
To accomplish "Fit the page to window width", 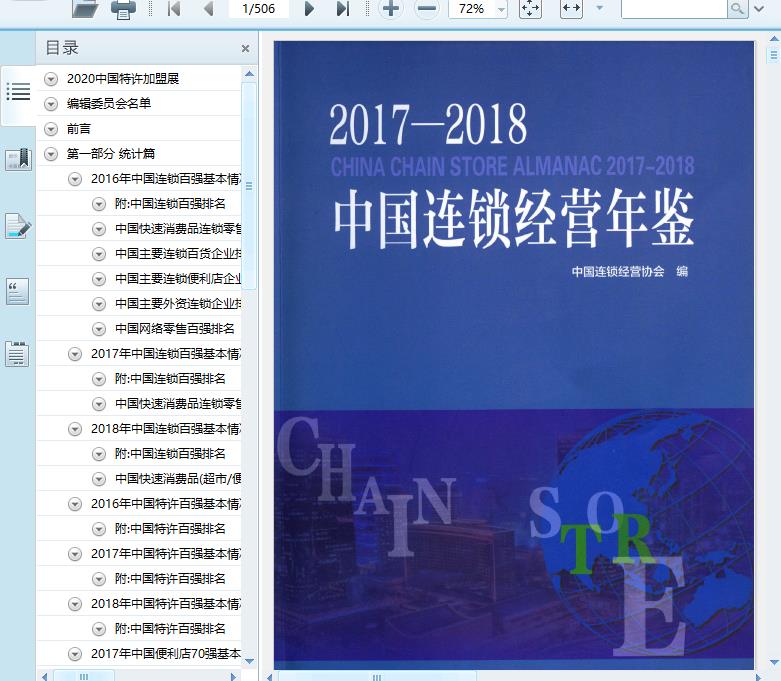I will [x=571, y=8].
